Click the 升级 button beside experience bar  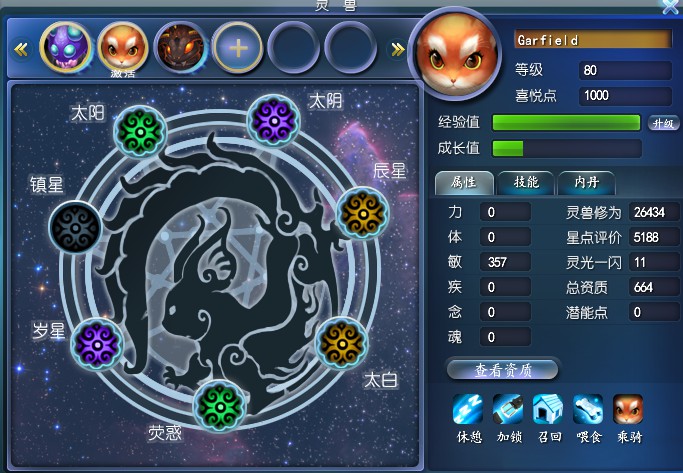(663, 123)
